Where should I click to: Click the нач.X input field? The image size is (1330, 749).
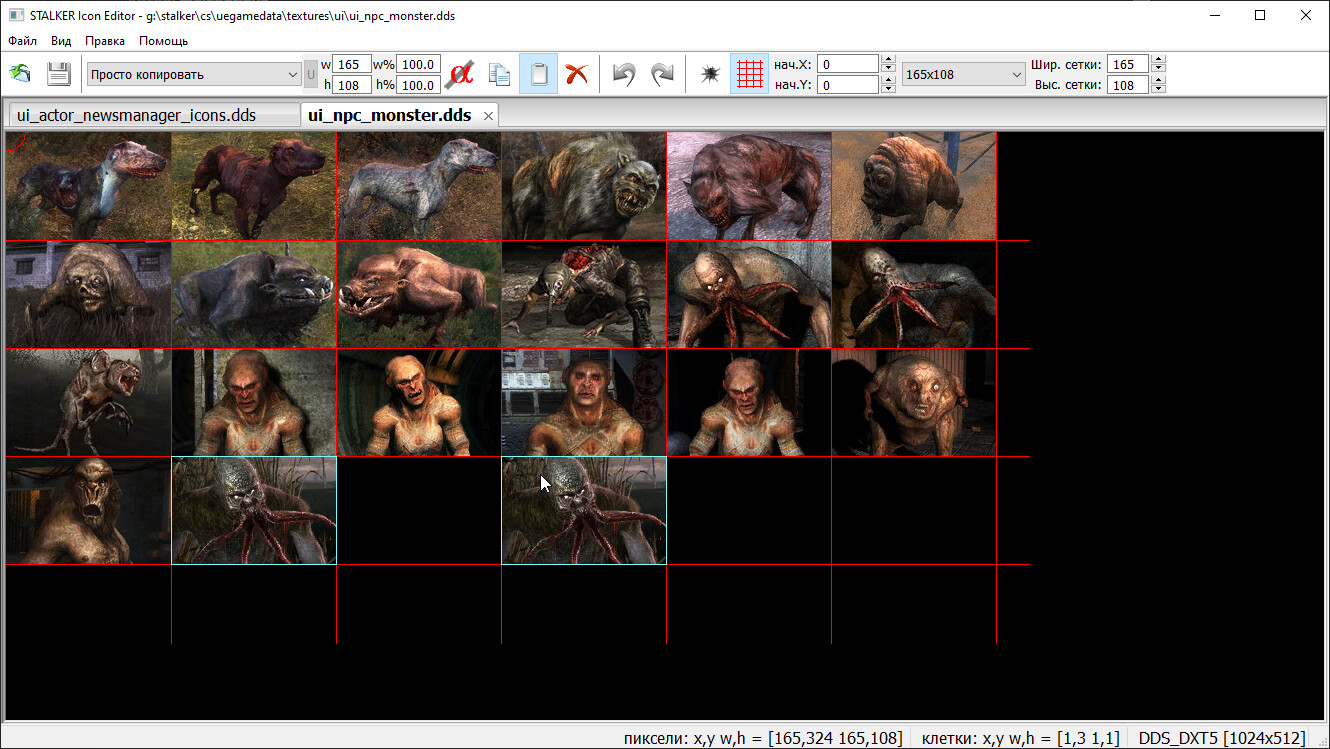coord(848,64)
